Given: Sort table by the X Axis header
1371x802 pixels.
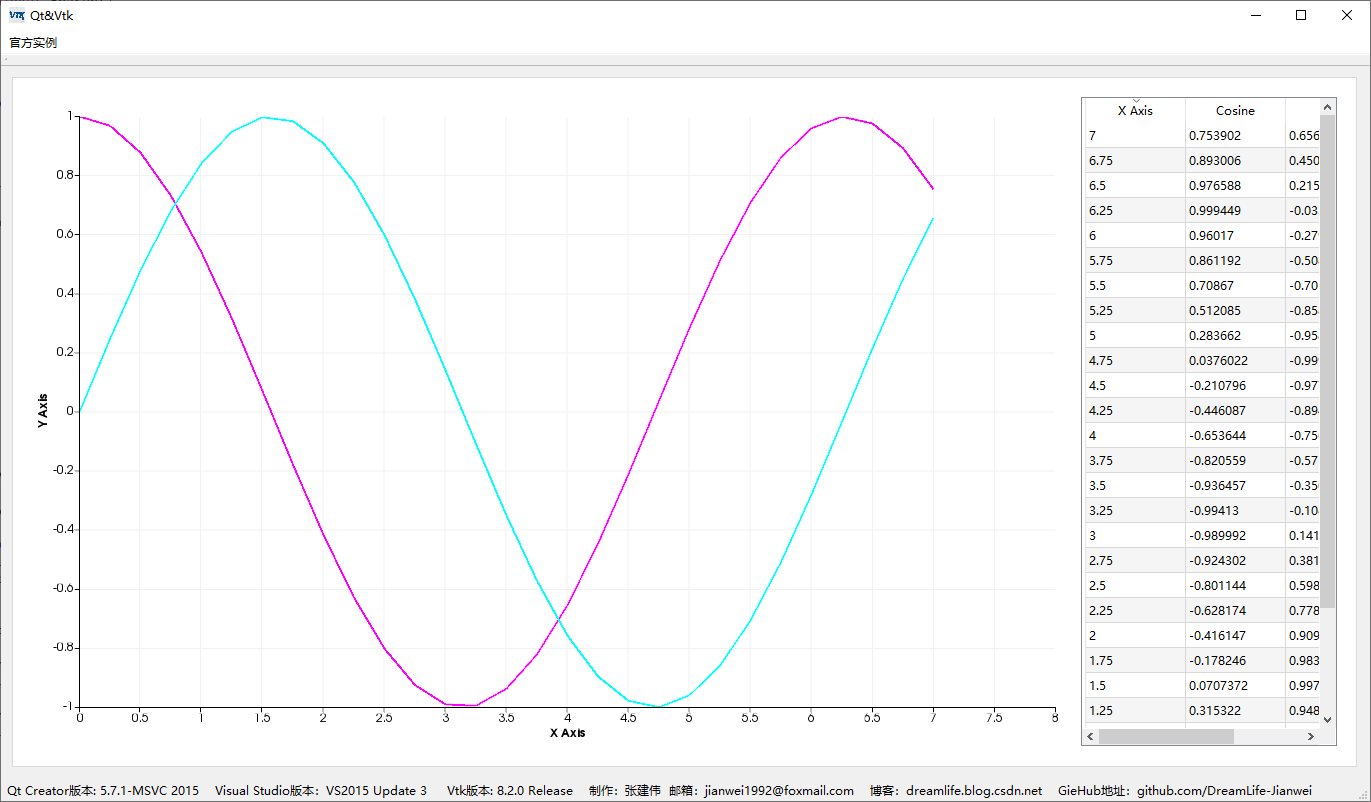Looking at the screenshot, I should 1135,110.
